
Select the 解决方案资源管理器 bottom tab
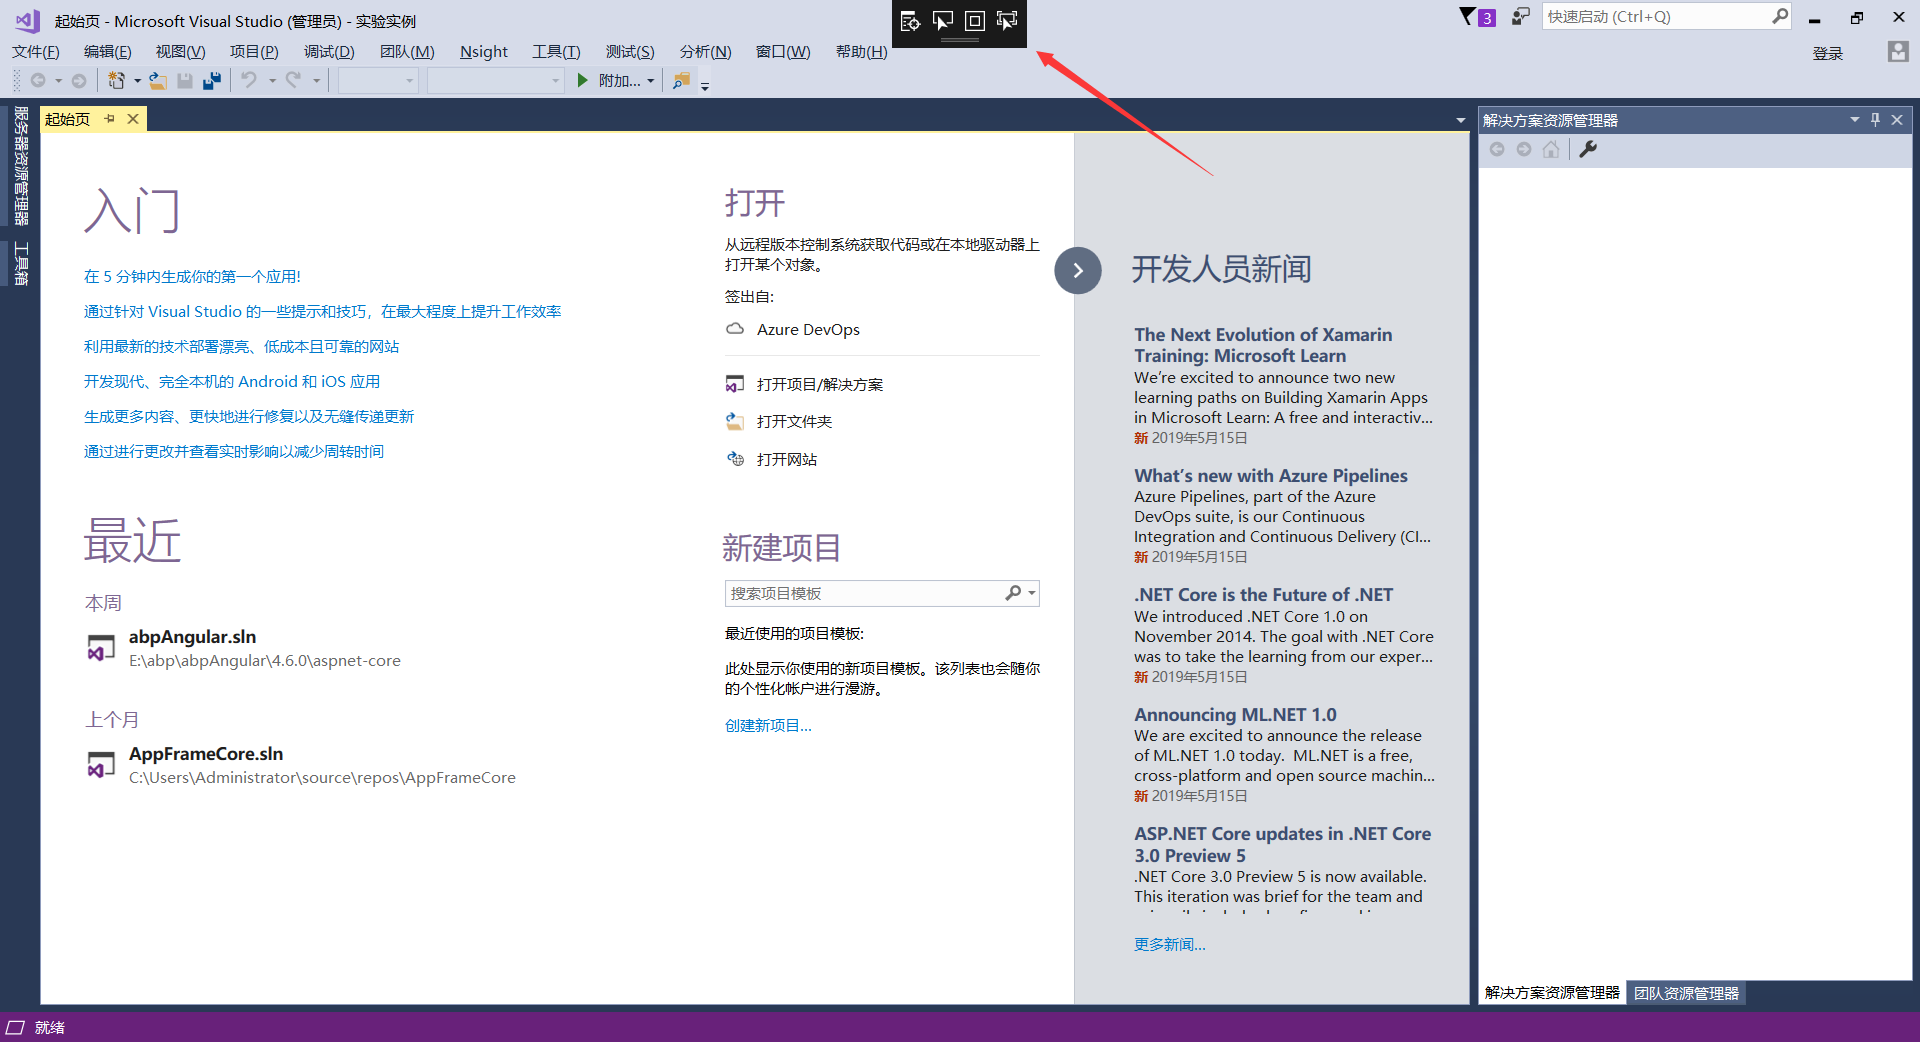coord(1552,993)
